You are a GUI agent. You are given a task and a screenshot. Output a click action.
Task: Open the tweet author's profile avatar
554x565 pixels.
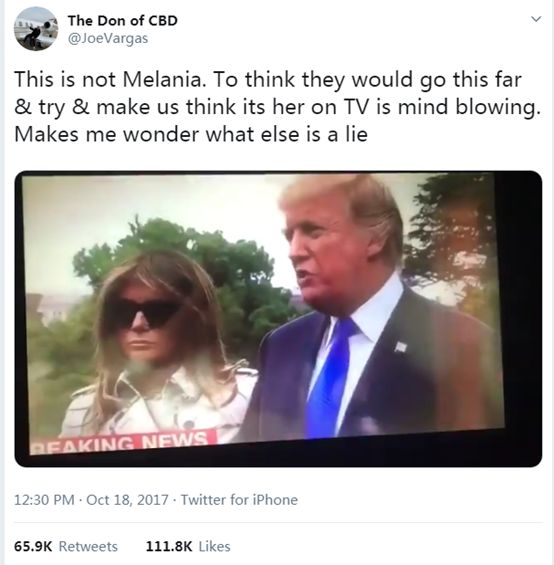click(x=36, y=29)
